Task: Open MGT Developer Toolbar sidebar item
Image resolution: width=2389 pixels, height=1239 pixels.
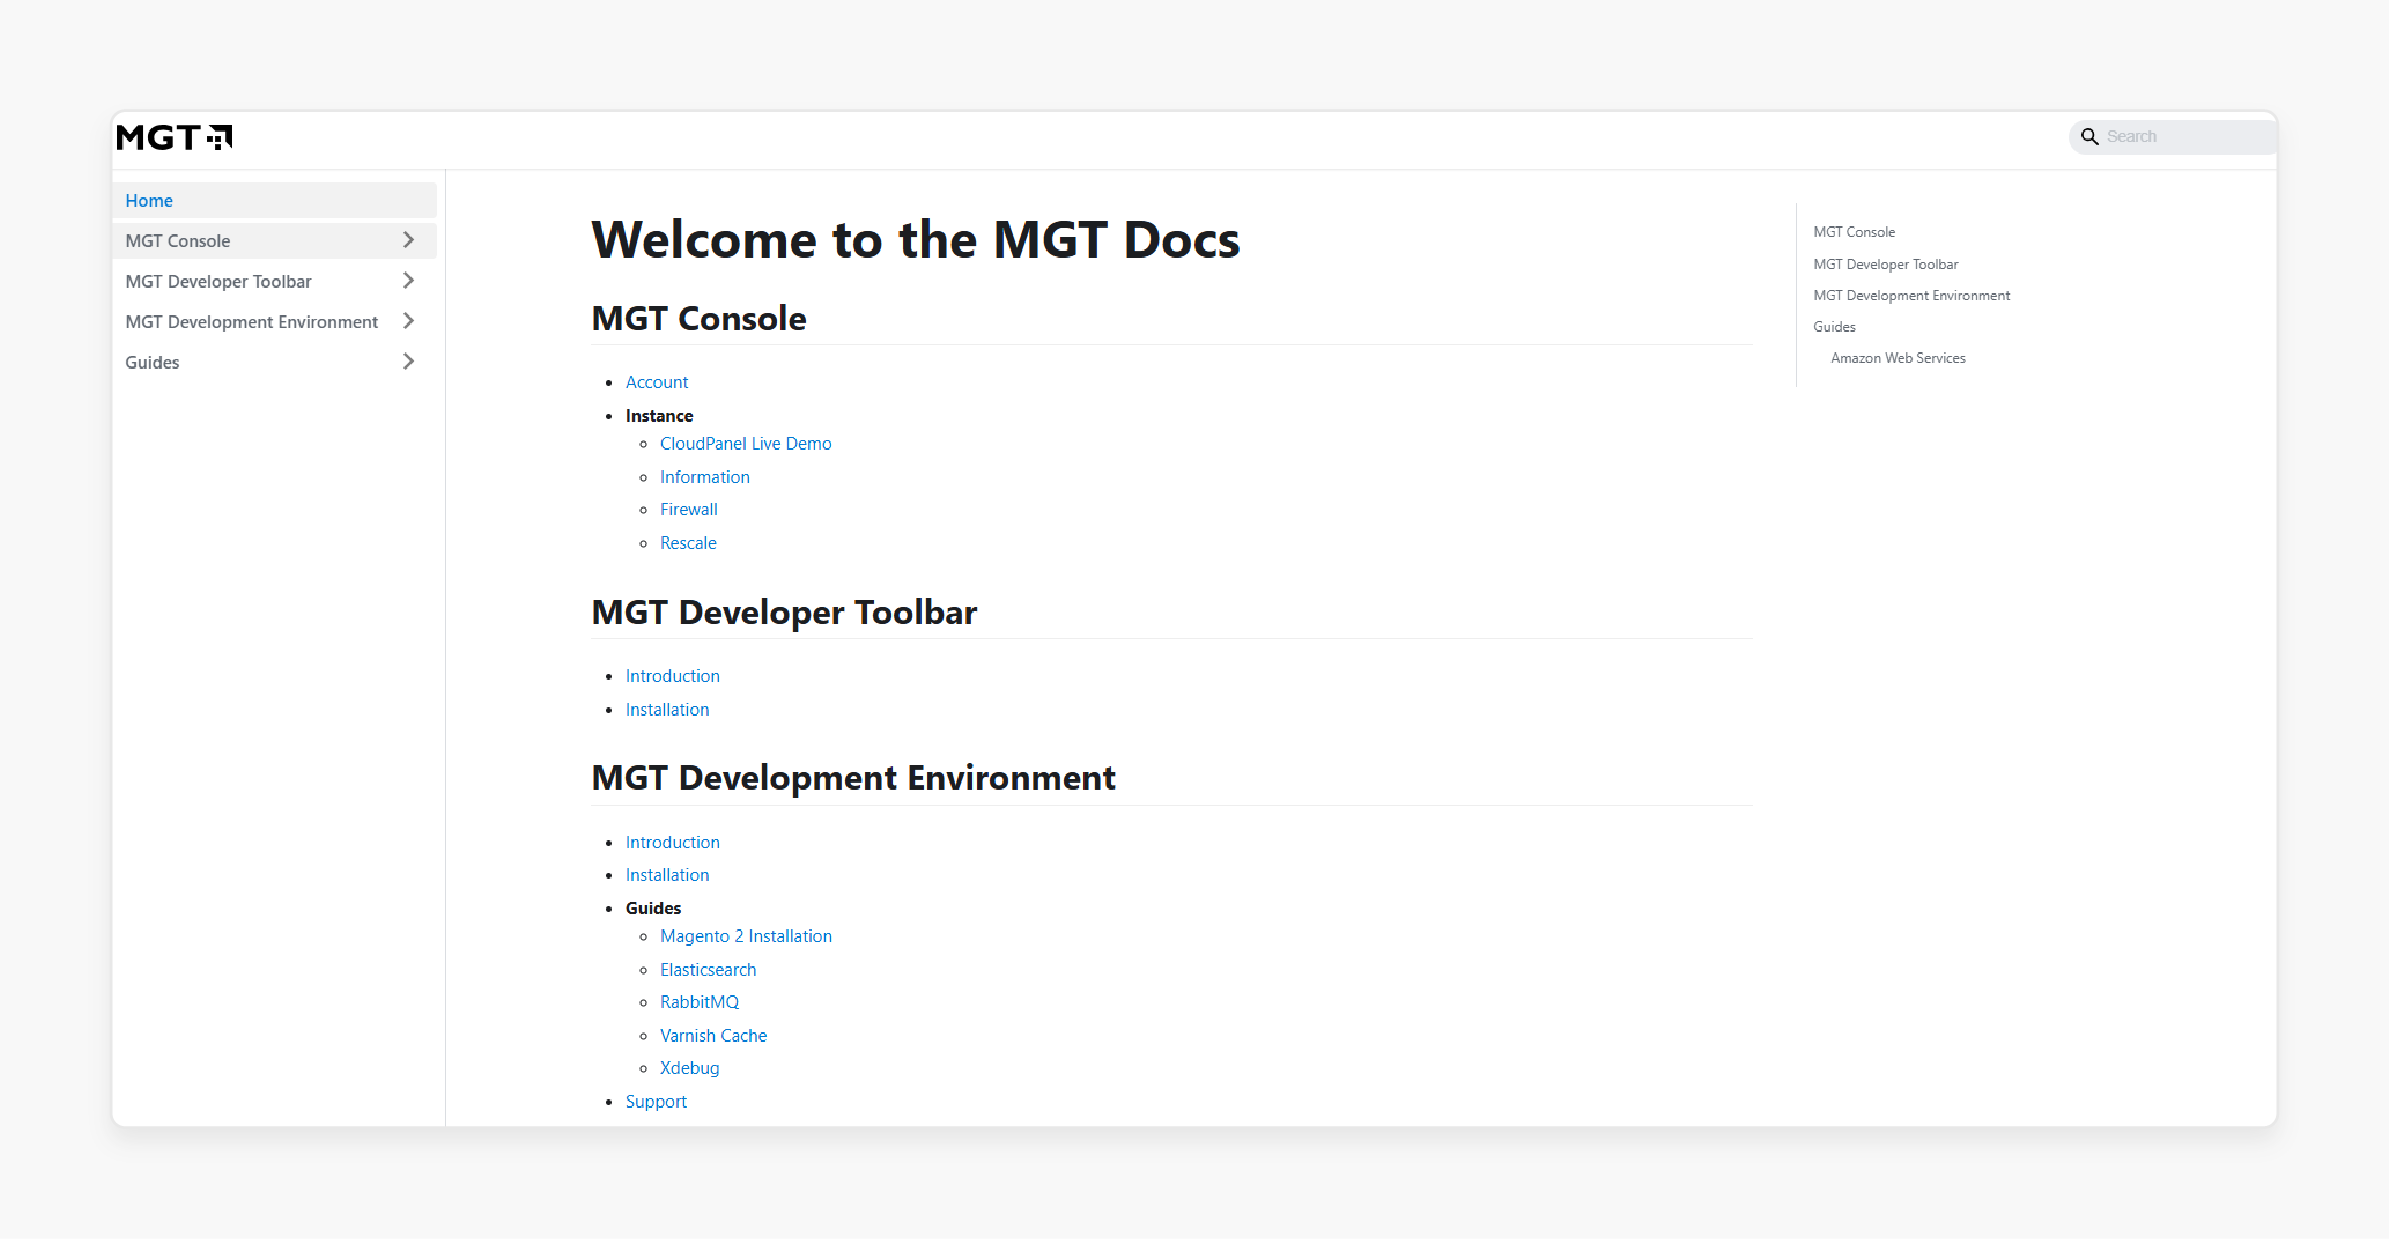Action: pos(274,281)
